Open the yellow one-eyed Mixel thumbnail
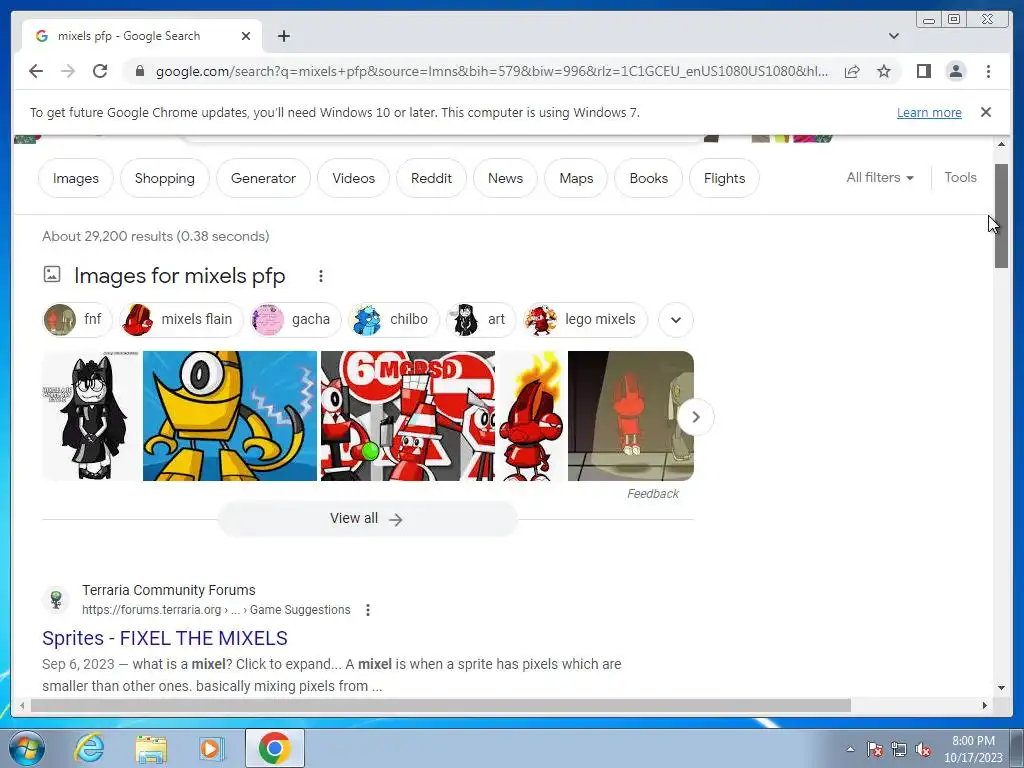The image size is (1024, 768). (230, 416)
